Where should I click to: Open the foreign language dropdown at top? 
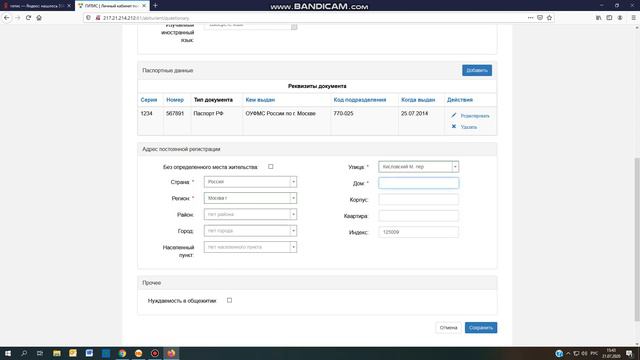250,26
